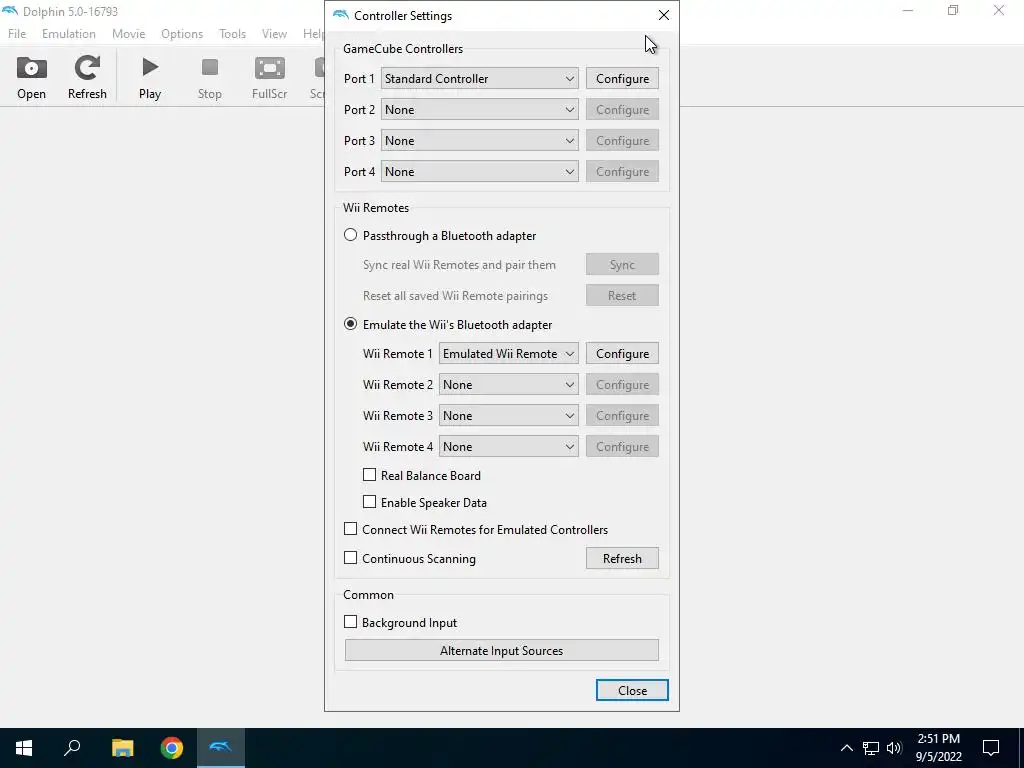The image size is (1024, 768).
Task: Click the Play toolbar icon
Action: 150,78
